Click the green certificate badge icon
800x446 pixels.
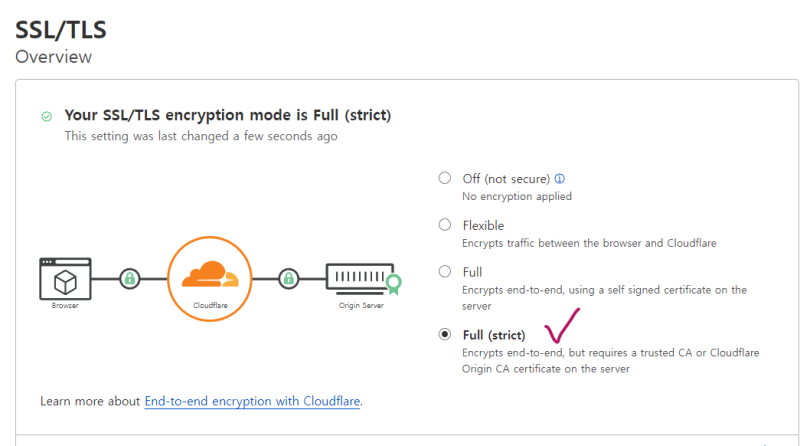point(394,283)
